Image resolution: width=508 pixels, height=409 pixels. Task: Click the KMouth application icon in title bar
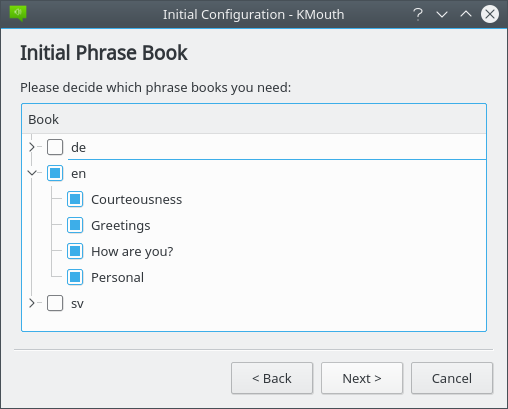(x=18, y=14)
